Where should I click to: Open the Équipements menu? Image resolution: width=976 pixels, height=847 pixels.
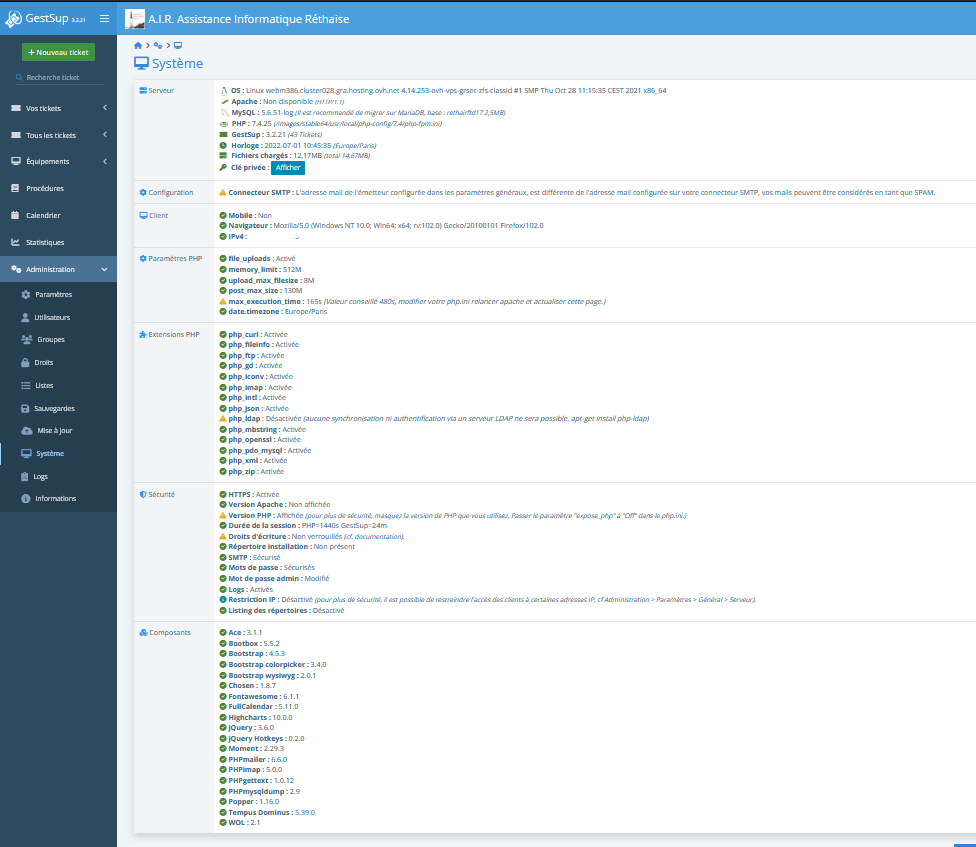[x=47, y=161]
